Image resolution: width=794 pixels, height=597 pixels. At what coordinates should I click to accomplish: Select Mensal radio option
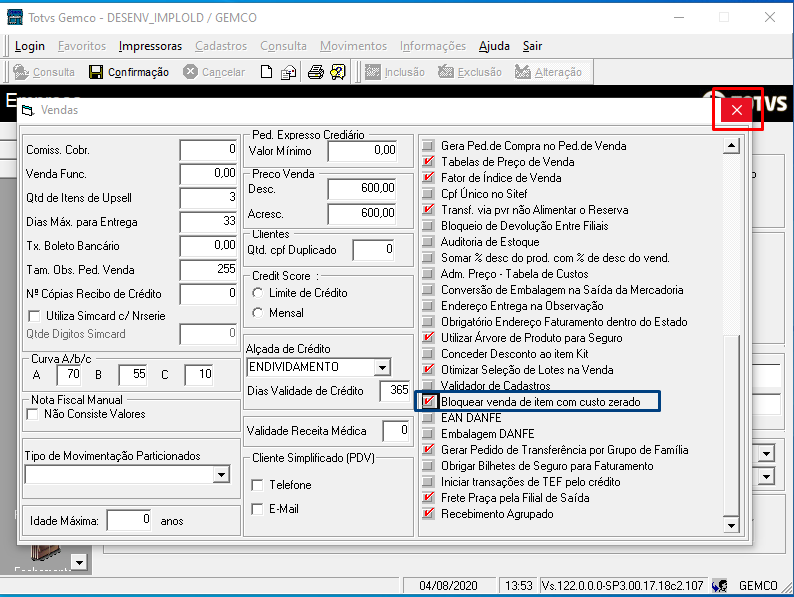tap(258, 313)
